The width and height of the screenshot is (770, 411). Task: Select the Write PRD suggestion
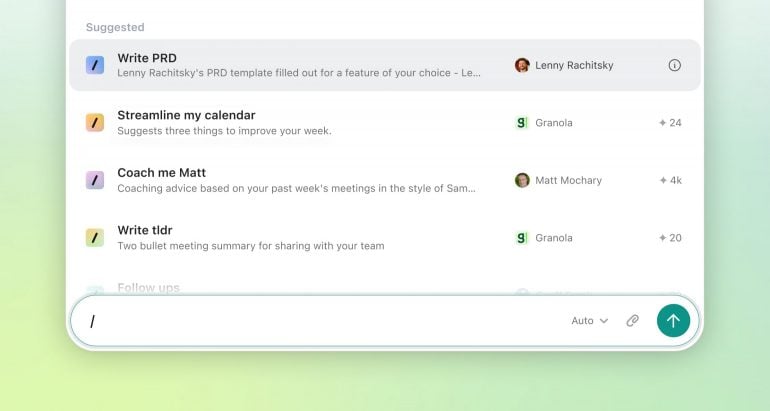pos(298,65)
